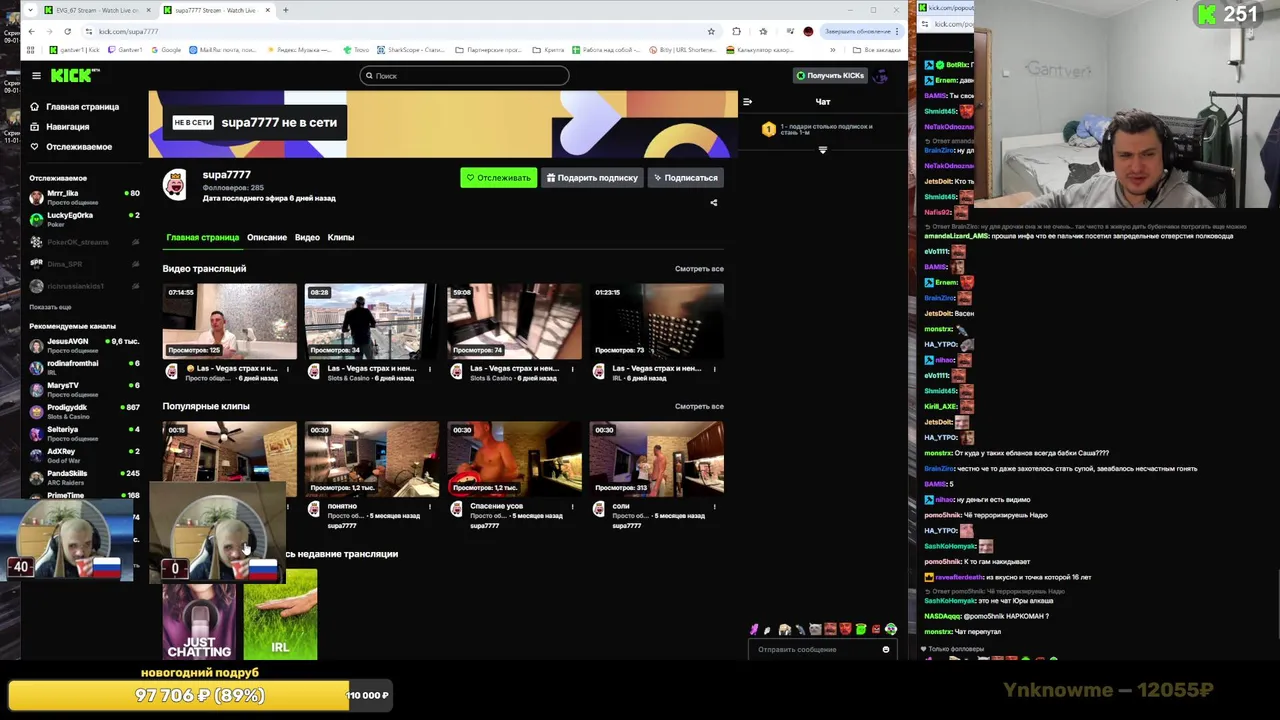
Task: Play the Спасение усов clip thumbnail
Action: [514, 459]
